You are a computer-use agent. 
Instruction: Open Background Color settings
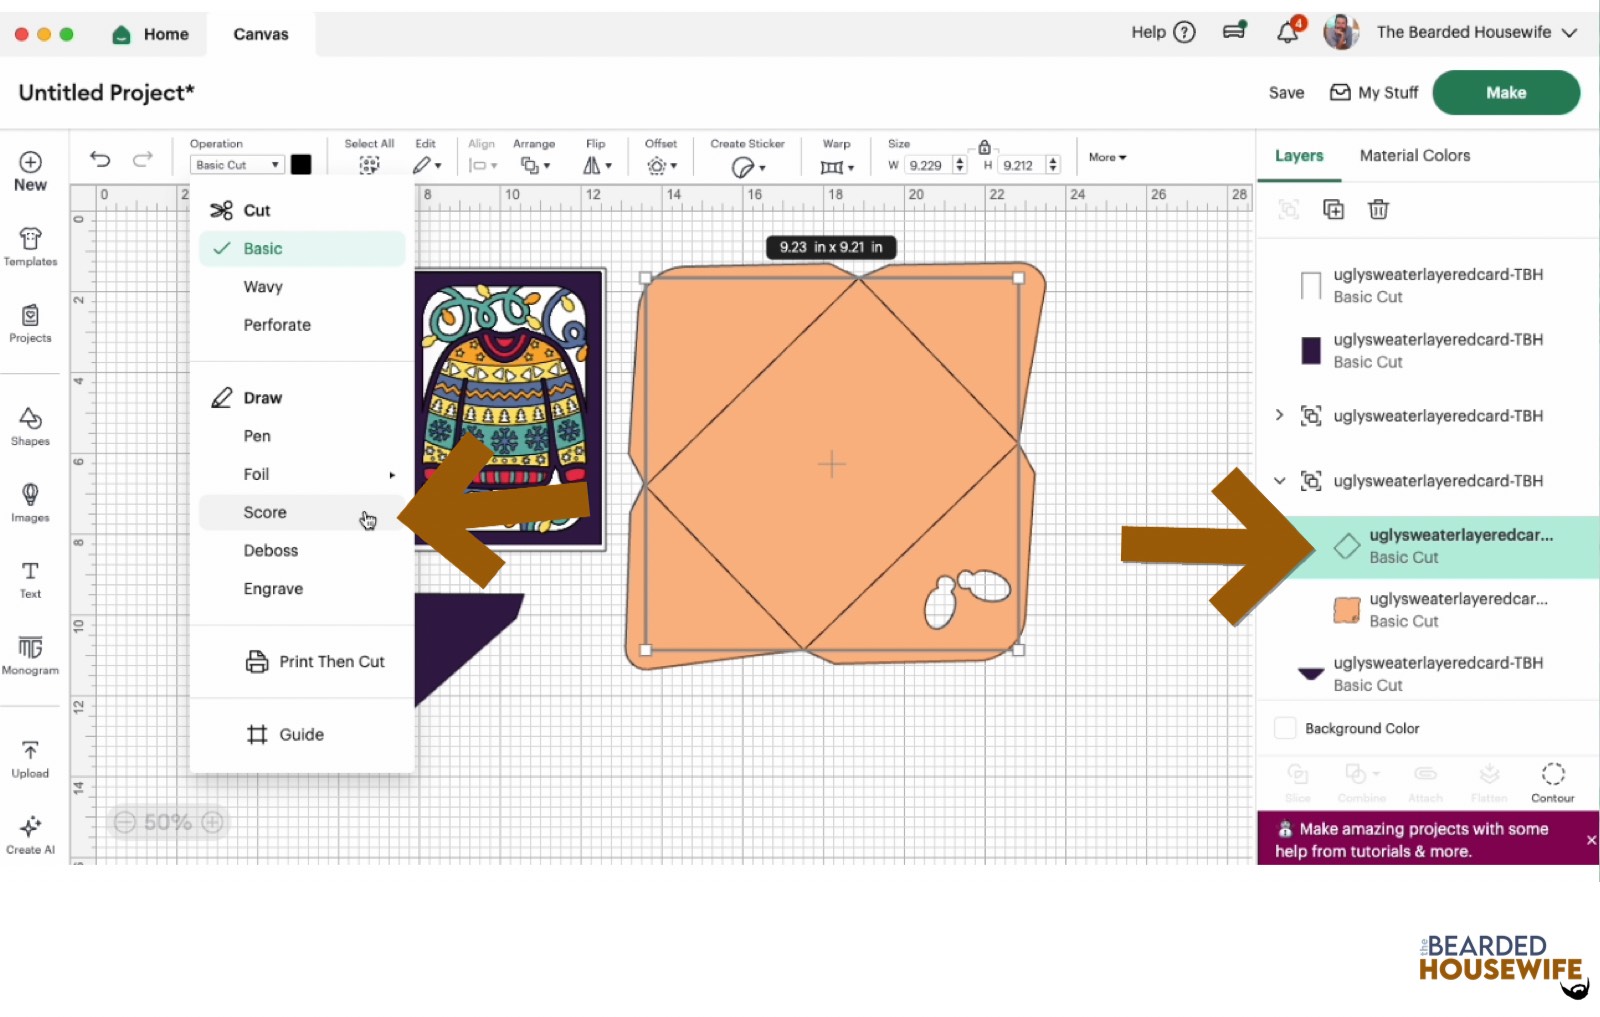point(1285,728)
